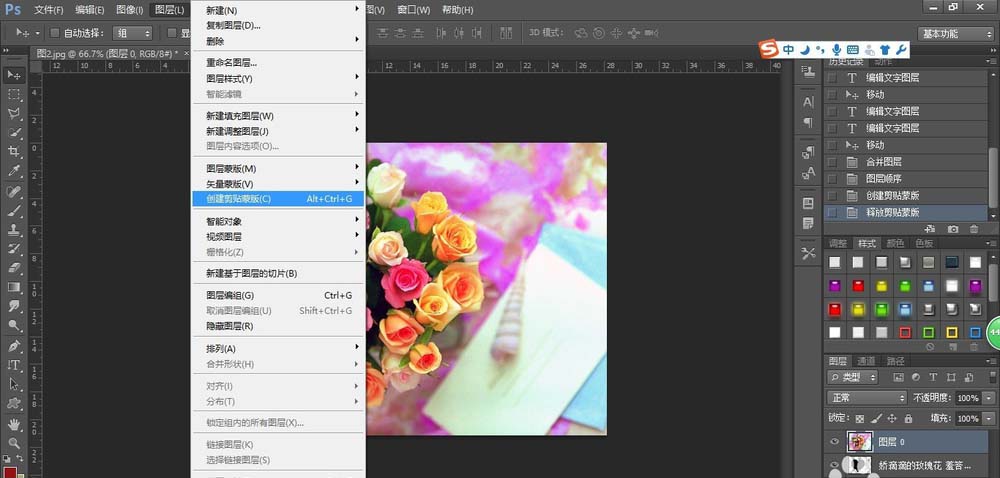This screenshot has height=478, width=1000.
Task: Open the 类型 layer filter dropdown
Action: click(853, 377)
